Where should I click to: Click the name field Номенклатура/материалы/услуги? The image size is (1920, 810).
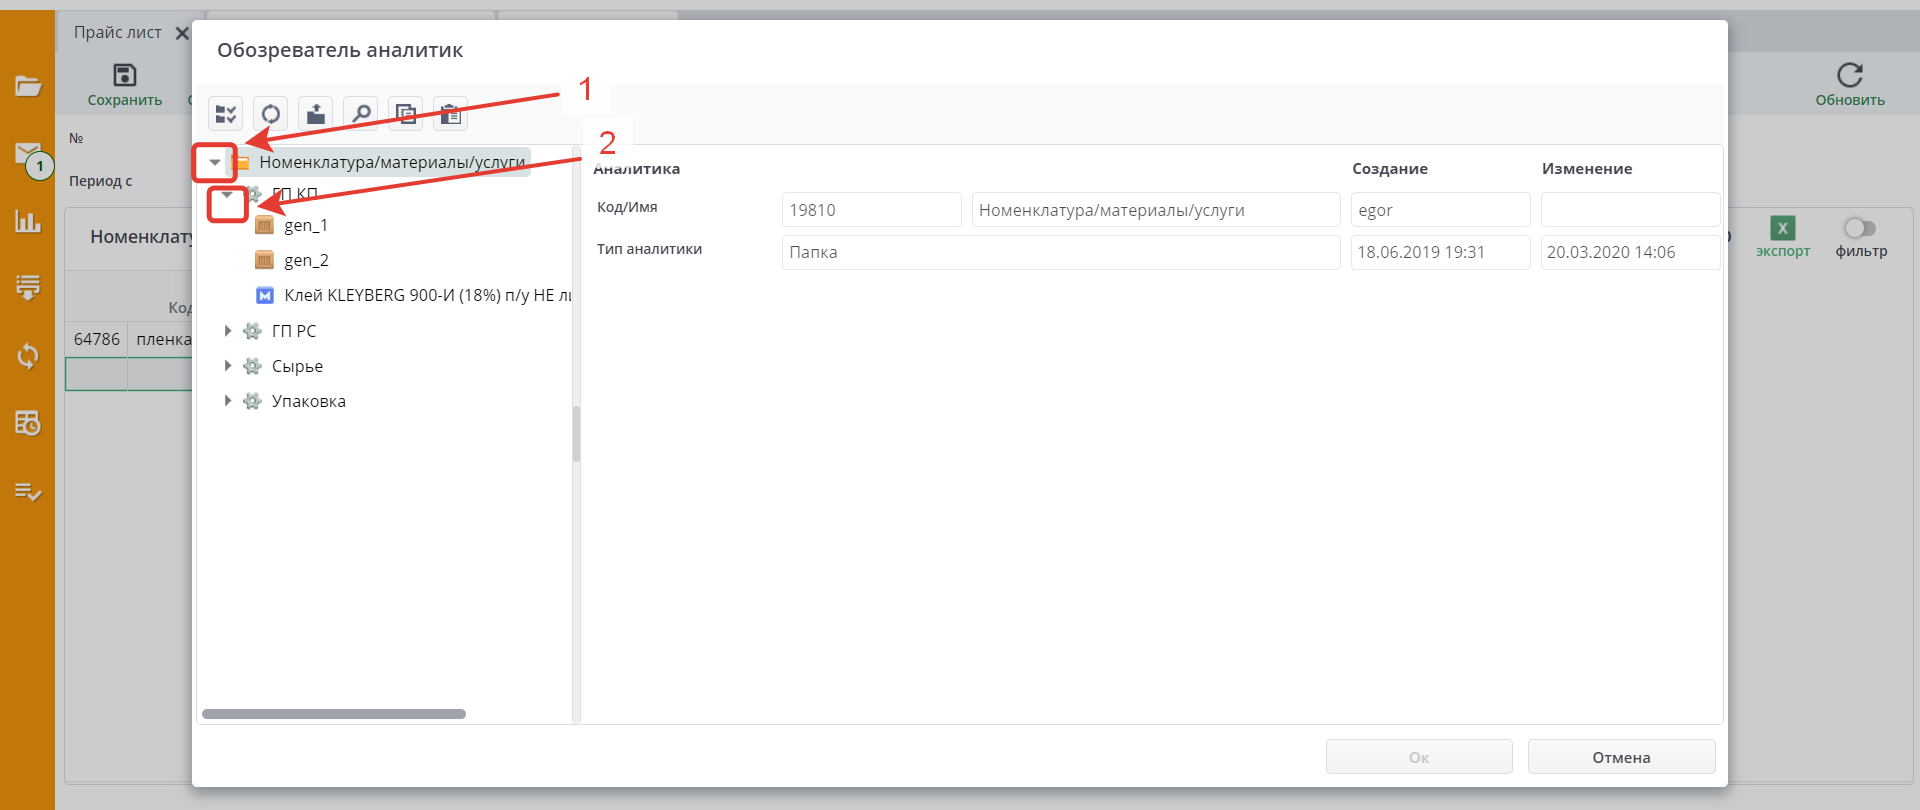click(x=1156, y=210)
